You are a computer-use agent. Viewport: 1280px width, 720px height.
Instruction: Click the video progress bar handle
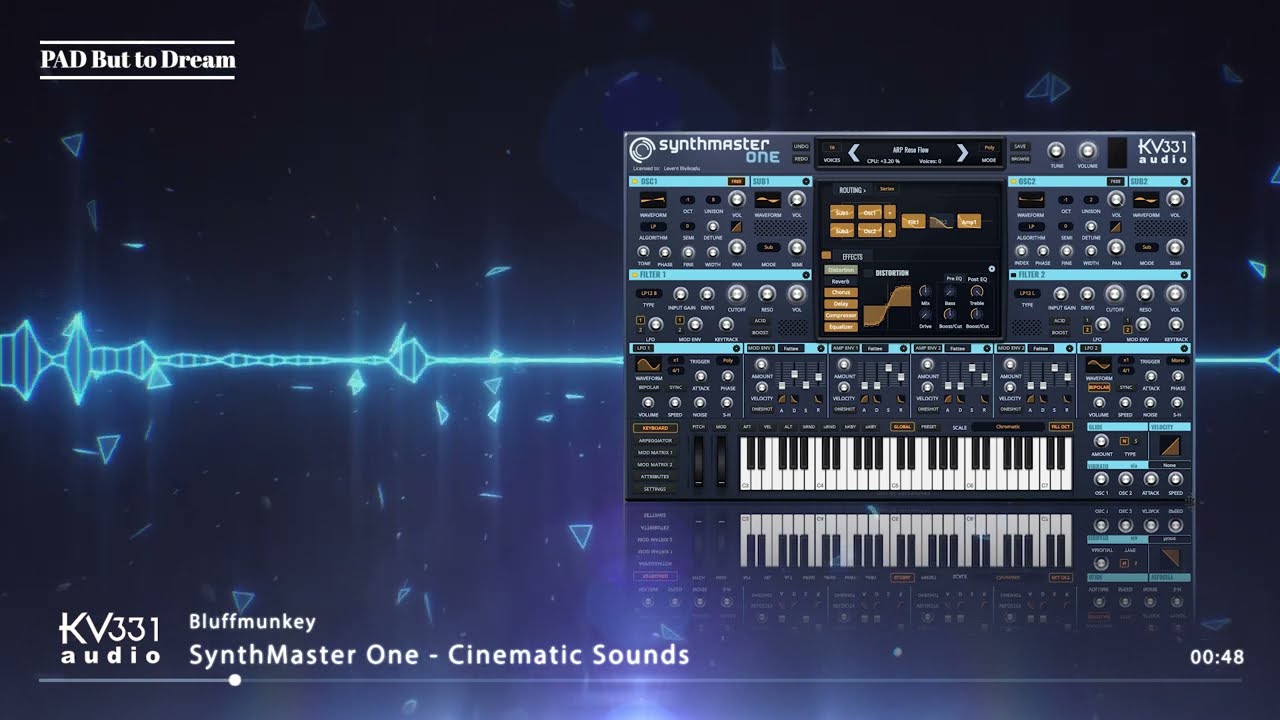pyautogui.click(x=235, y=680)
